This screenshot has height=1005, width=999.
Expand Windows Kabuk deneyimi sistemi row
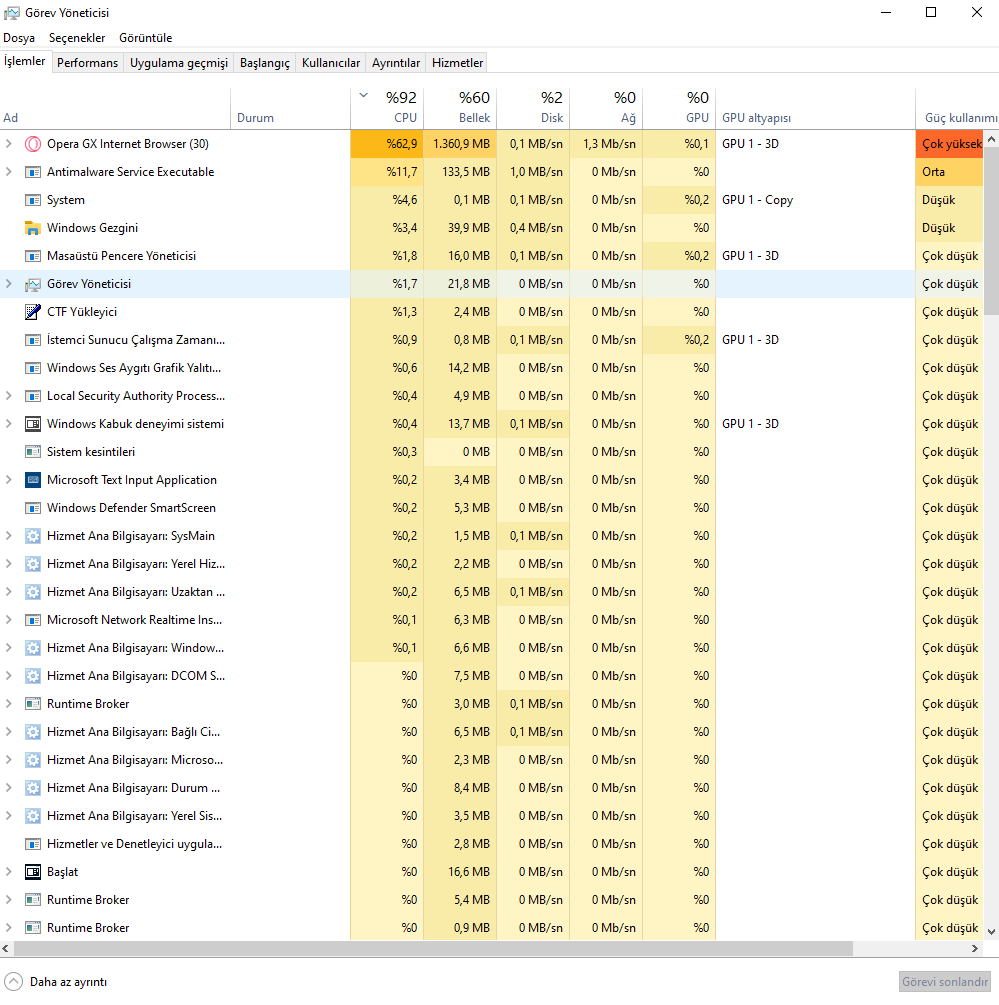(8, 424)
